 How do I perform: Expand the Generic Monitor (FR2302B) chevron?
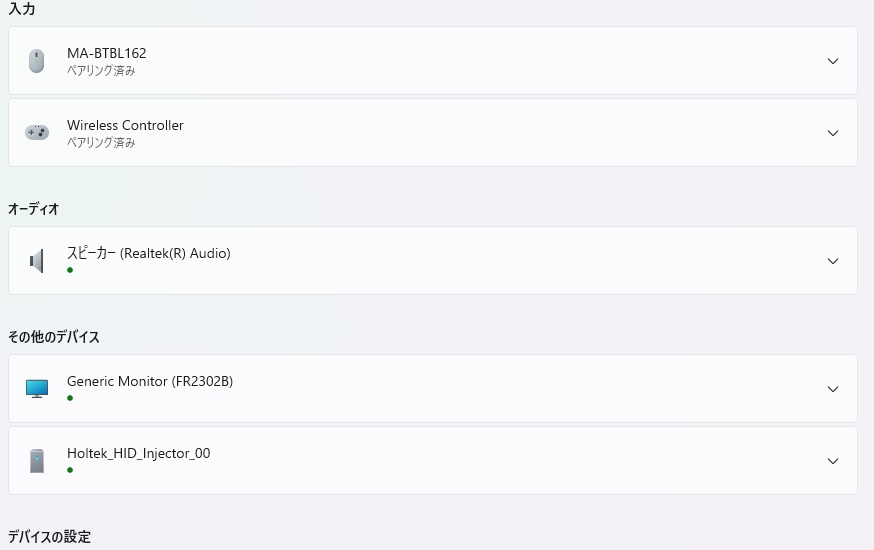833,389
